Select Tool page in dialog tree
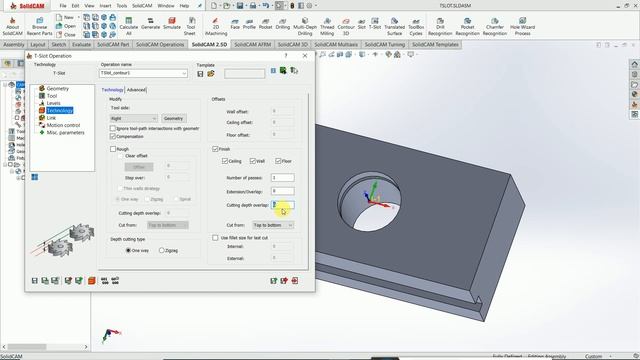This screenshot has width=640, height=360. point(52,96)
